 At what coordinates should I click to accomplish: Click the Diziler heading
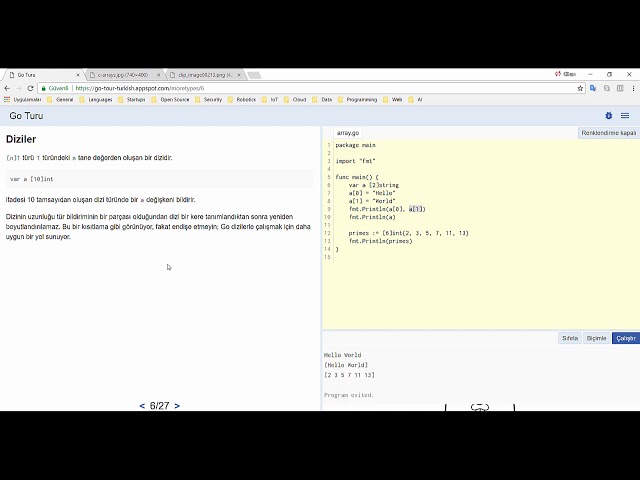(x=21, y=139)
